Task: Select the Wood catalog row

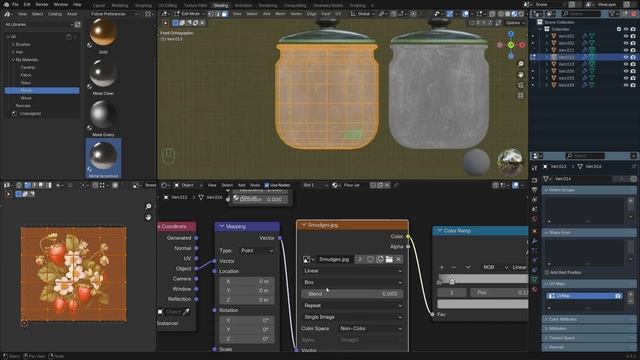Action: point(42,98)
